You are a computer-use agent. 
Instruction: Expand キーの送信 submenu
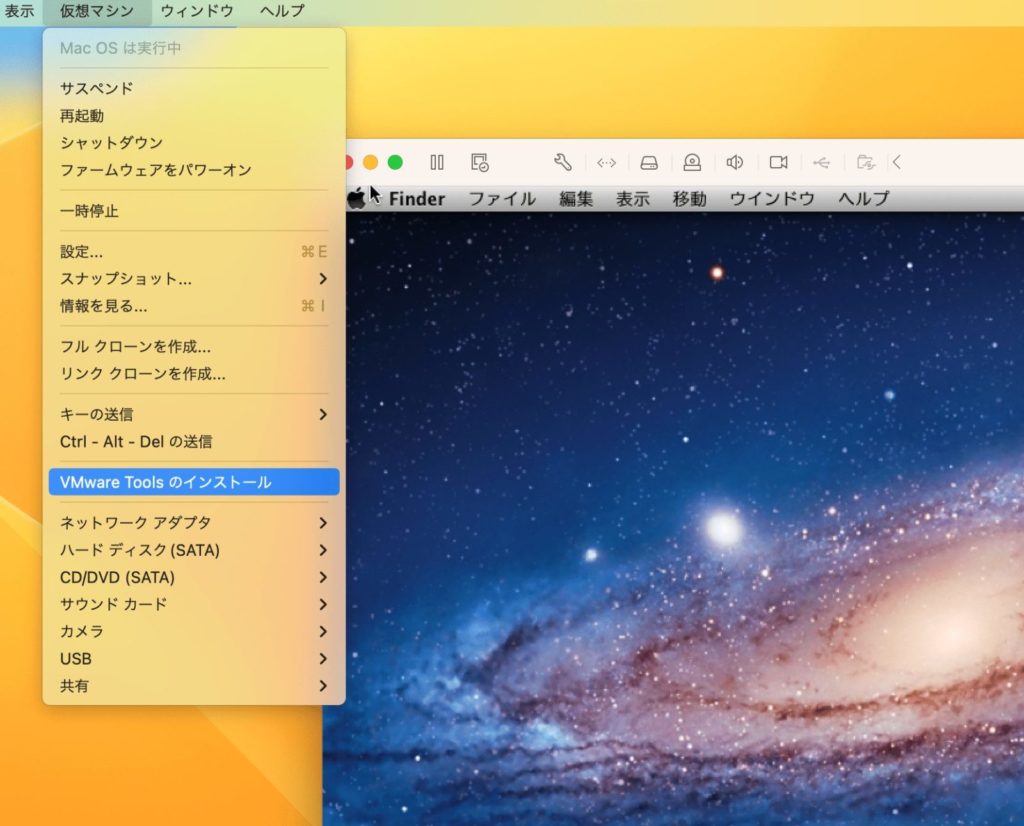click(x=194, y=414)
